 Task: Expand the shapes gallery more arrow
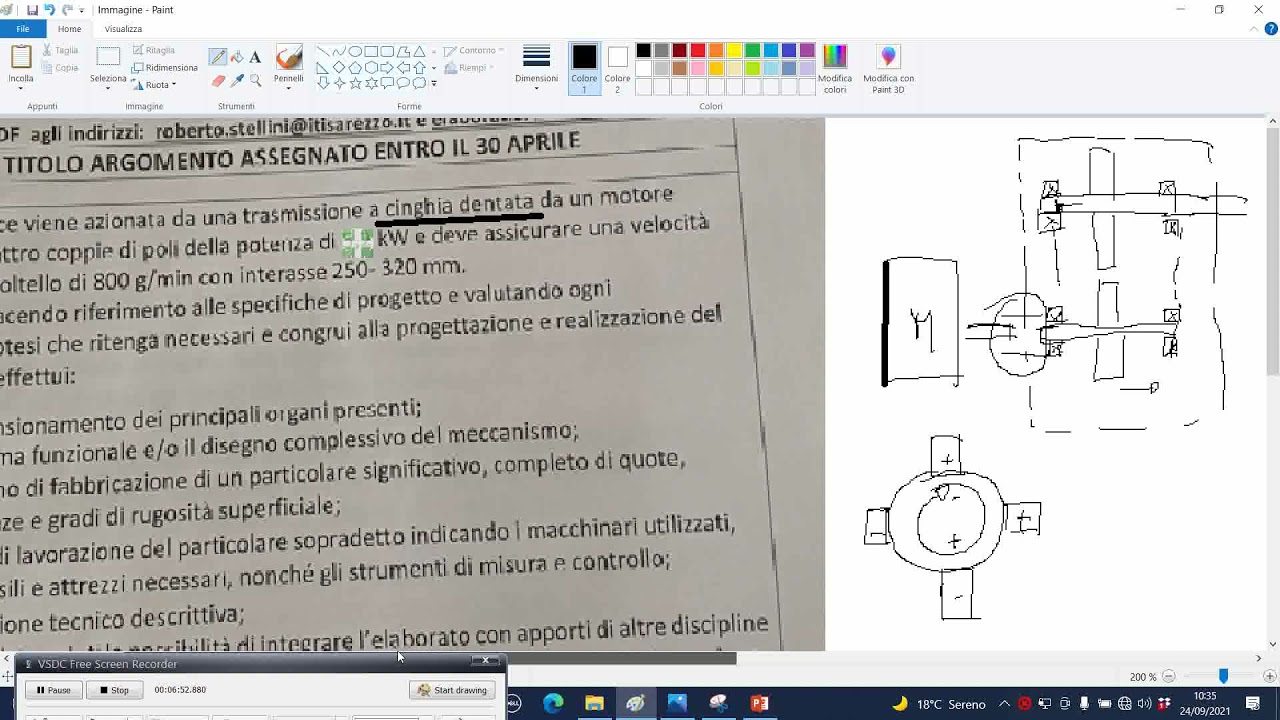click(433, 84)
